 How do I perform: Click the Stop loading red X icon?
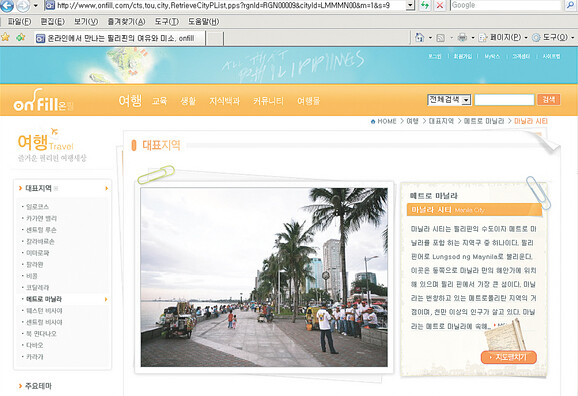pyautogui.click(x=439, y=6)
